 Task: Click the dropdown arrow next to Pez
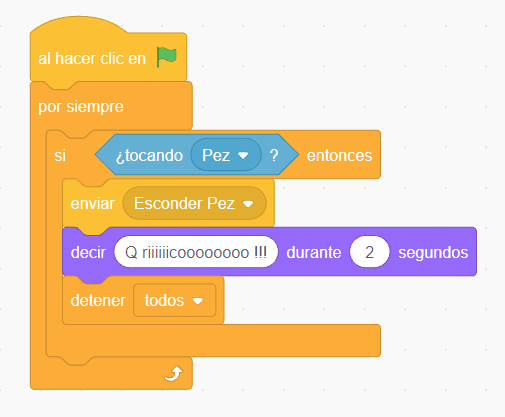pos(243,155)
